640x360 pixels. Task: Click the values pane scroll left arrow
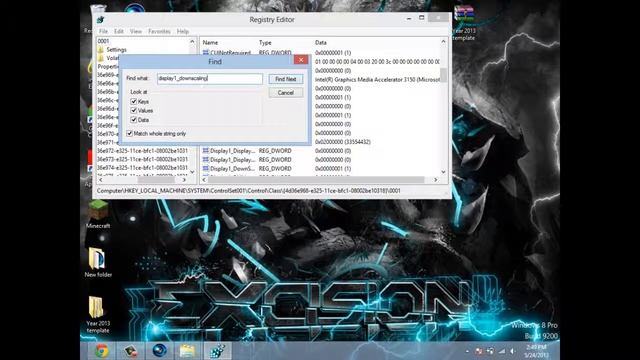pyautogui.click(x=204, y=180)
